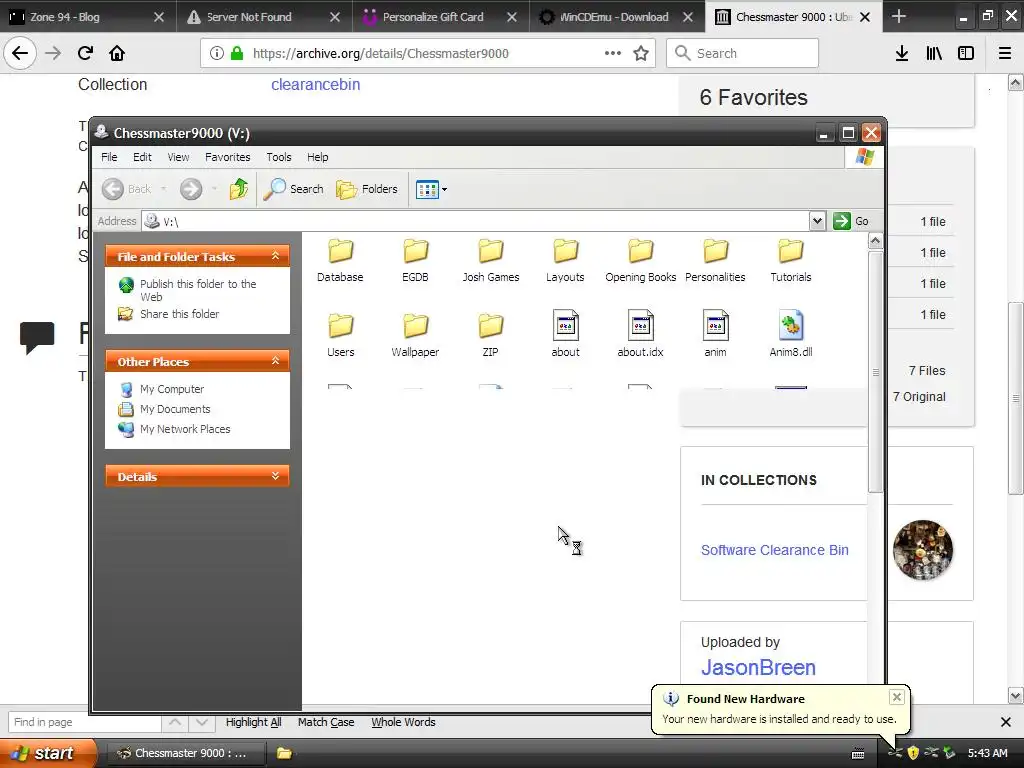This screenshot has width=1024, height=768.
Task: Open the page actions ellipsis menu
Action: pyautogui.click(x=613, y=53)
